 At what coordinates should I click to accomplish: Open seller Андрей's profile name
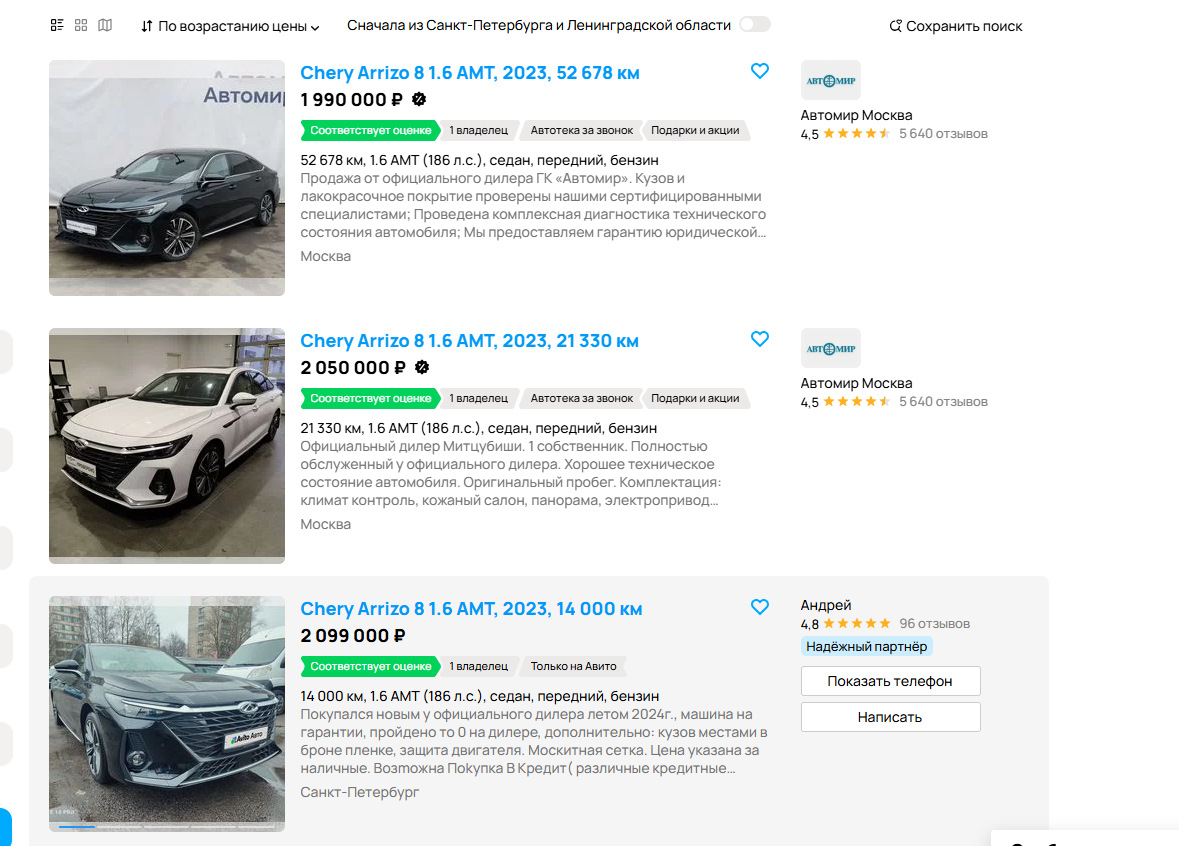[x=826, y=605]
